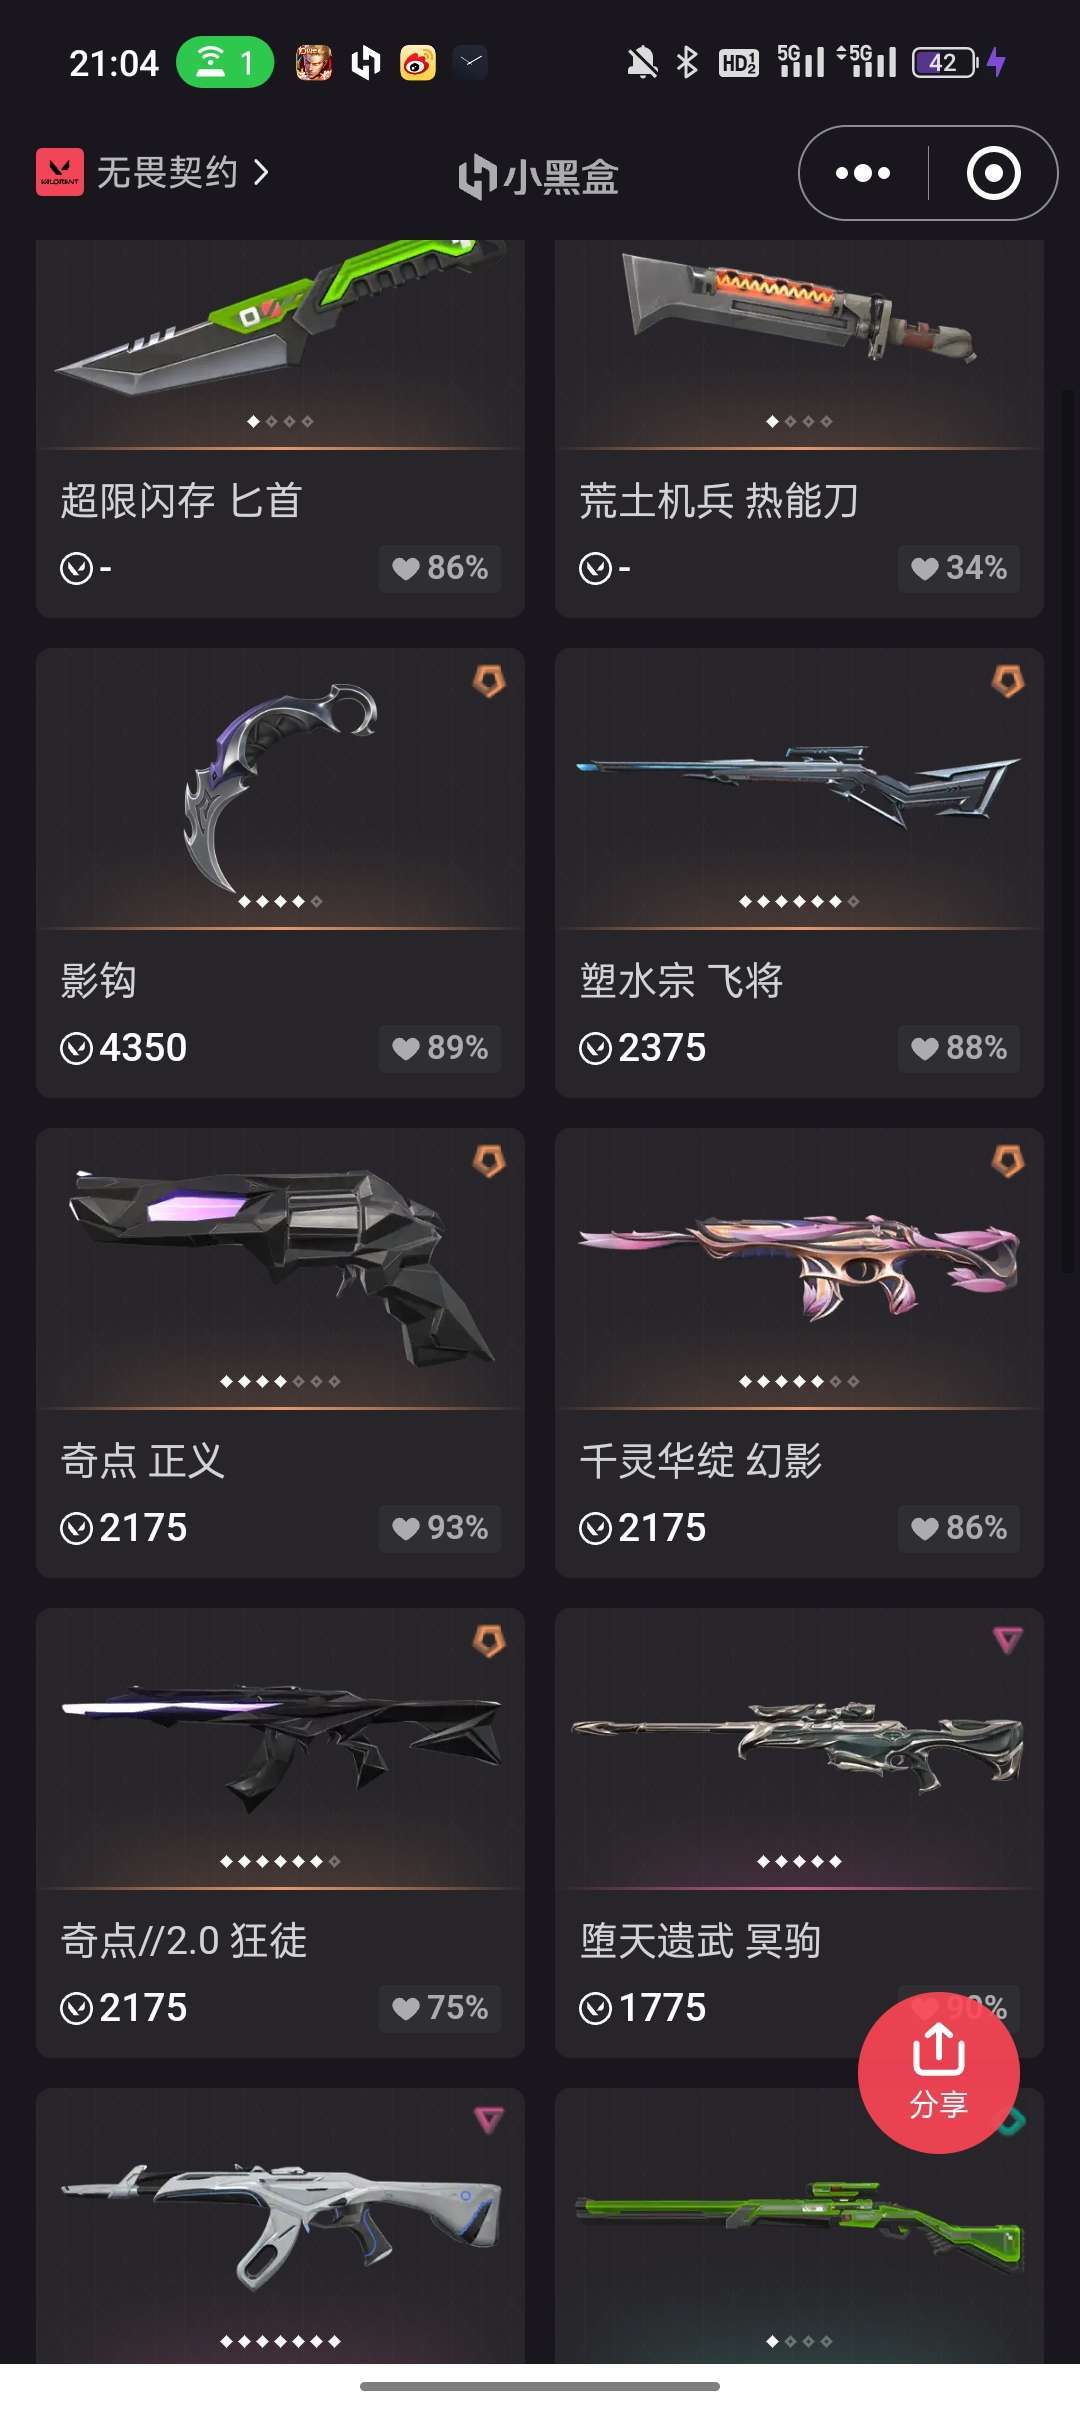Select the variant dots under 千灵华绽 幻影
Image resolution: width=1080 pixels, height=2412 pixels.
point(799,1381)
